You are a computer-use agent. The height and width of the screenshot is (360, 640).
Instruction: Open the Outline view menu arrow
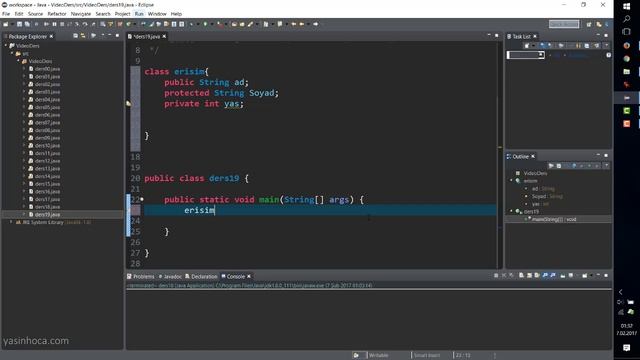coord(606,166)
